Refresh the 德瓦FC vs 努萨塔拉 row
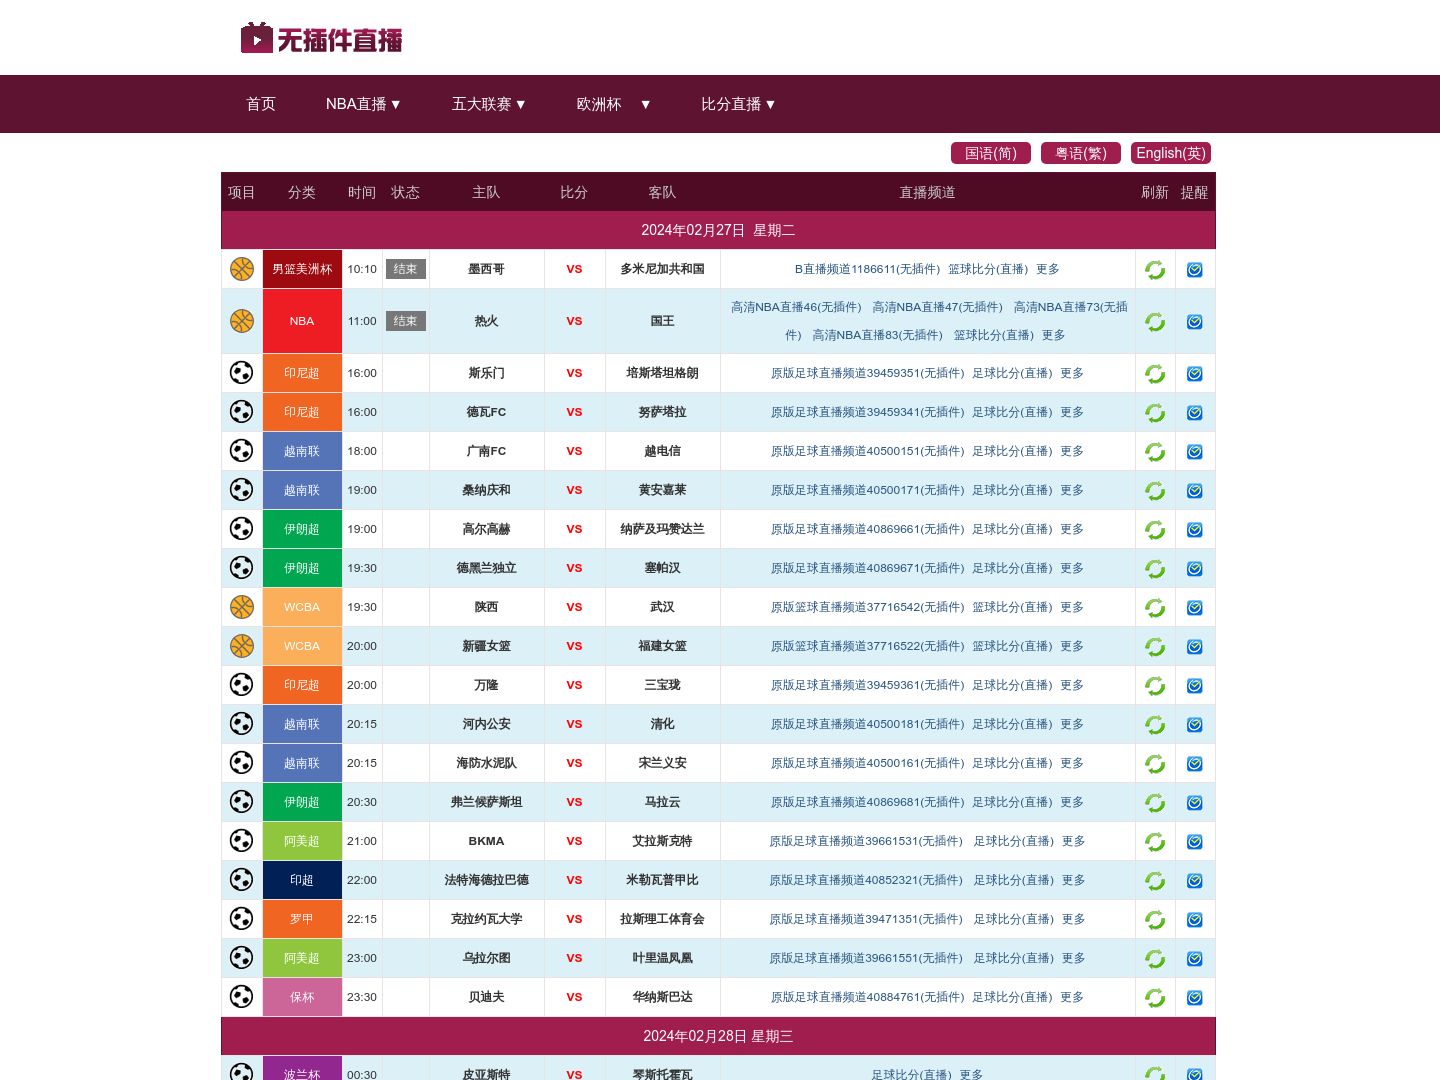1440x1080 pixels. click(1155, 413)
